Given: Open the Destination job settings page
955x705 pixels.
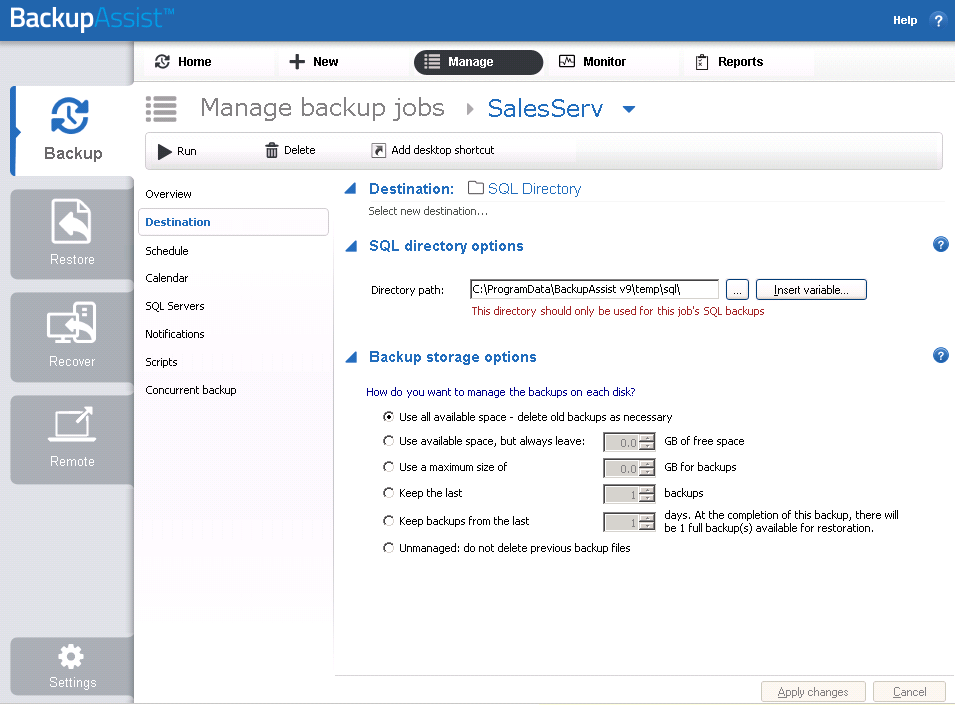Looking at the screenshot, I should coord(233,222).
